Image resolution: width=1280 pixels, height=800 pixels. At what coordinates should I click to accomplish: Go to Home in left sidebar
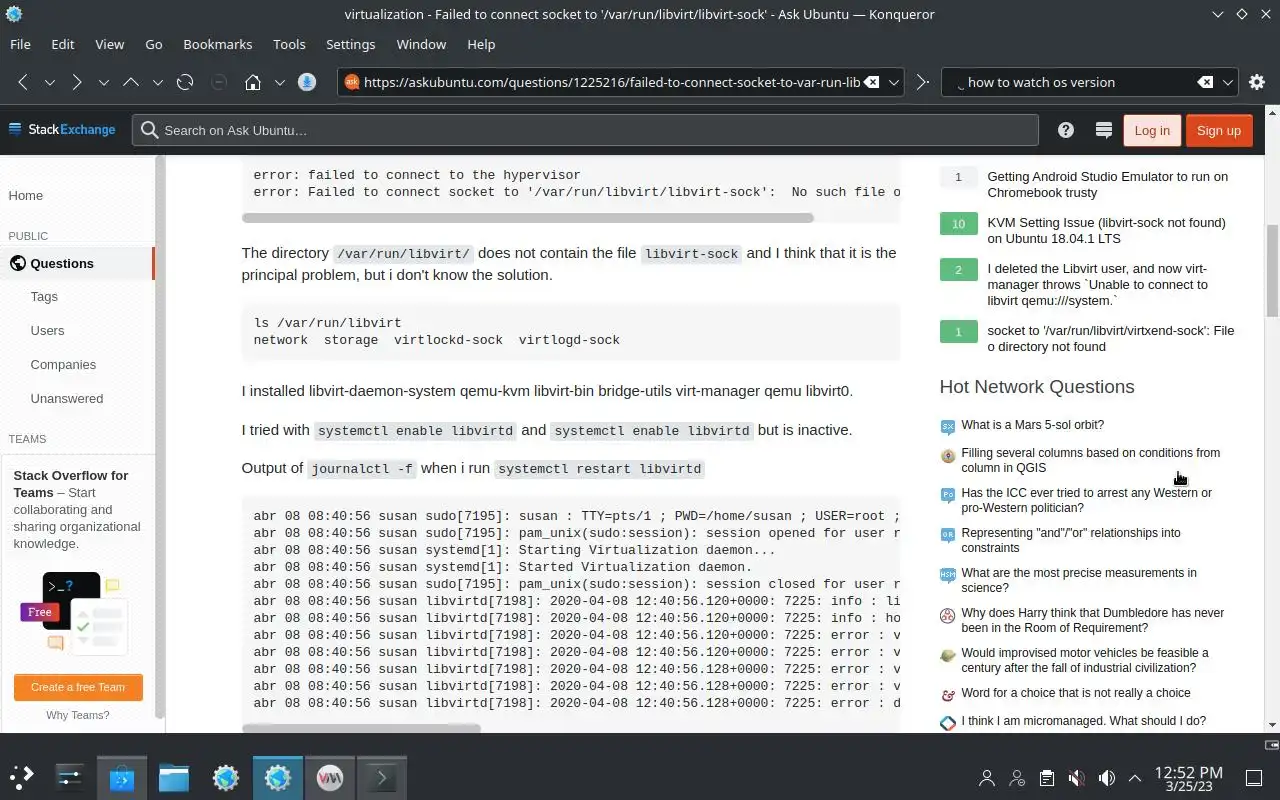(26, 195)
